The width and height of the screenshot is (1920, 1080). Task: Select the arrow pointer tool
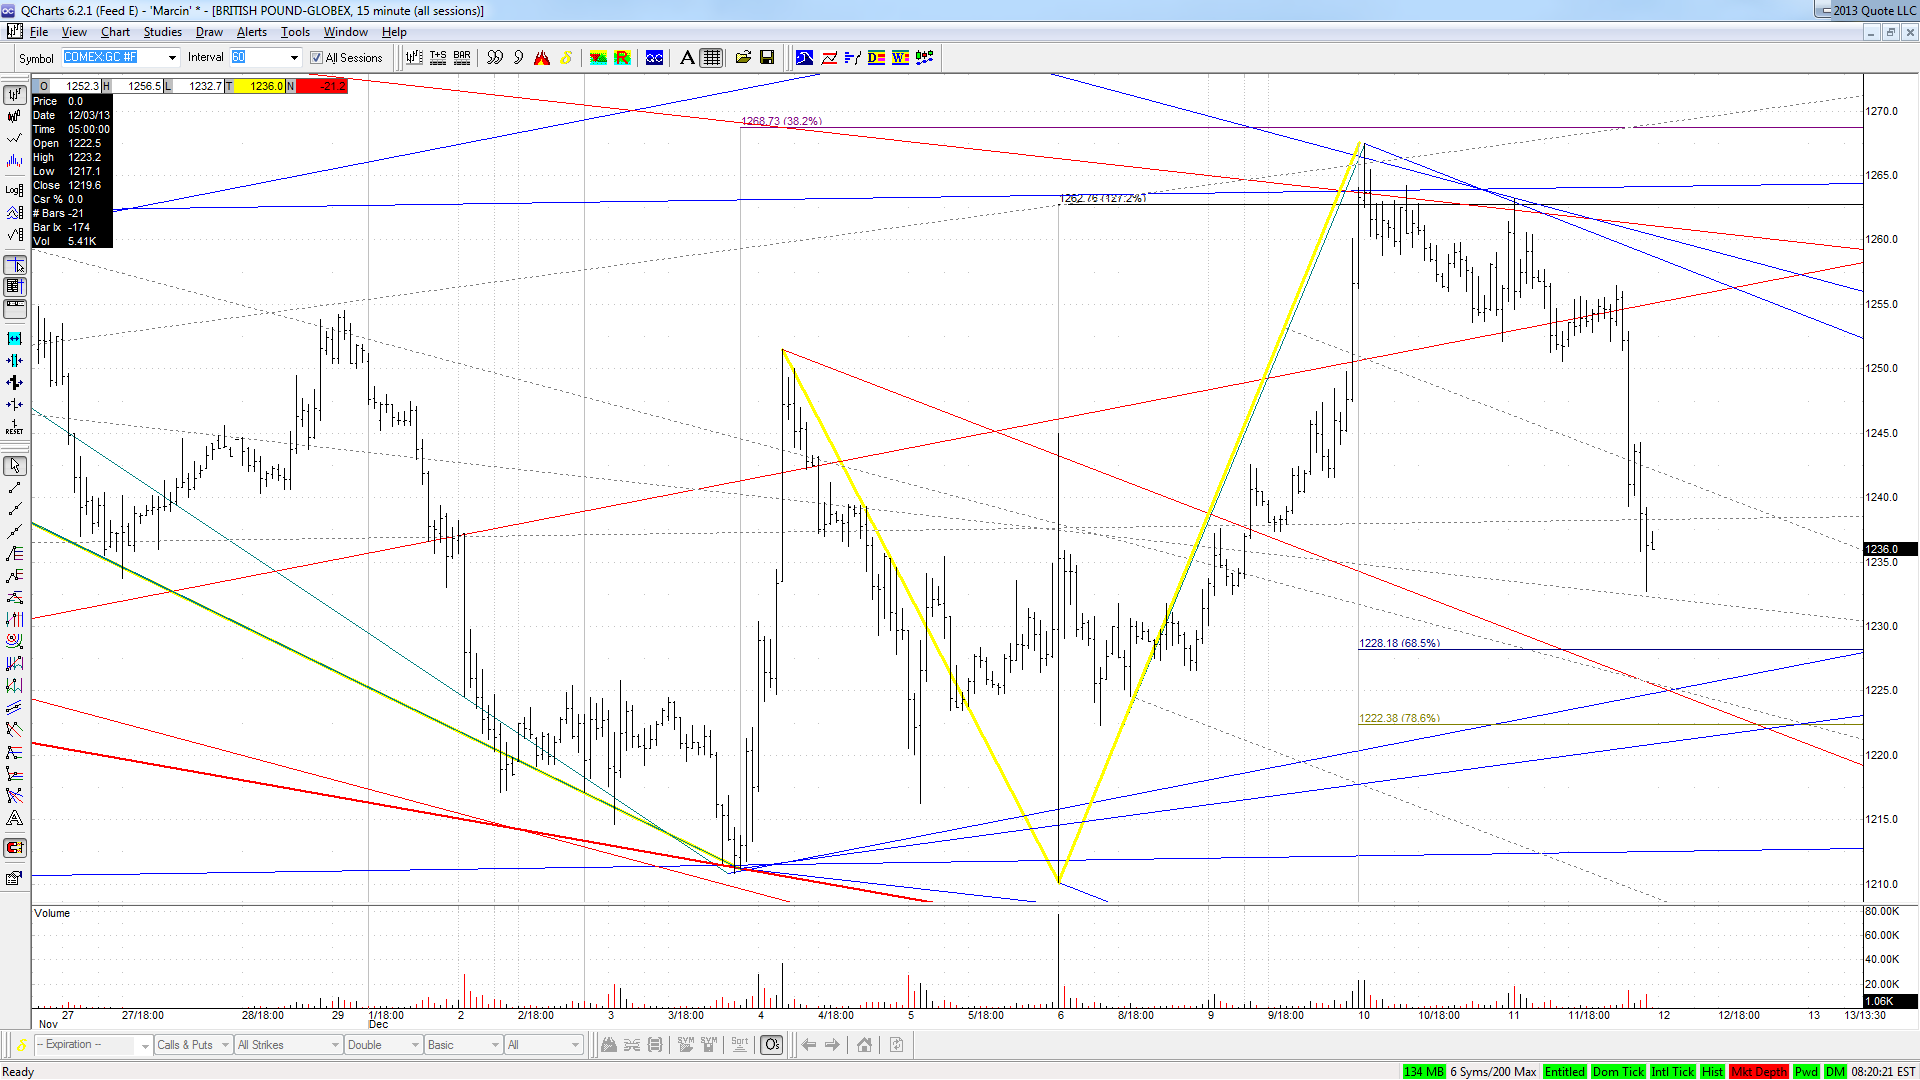[x=14, y=466]
